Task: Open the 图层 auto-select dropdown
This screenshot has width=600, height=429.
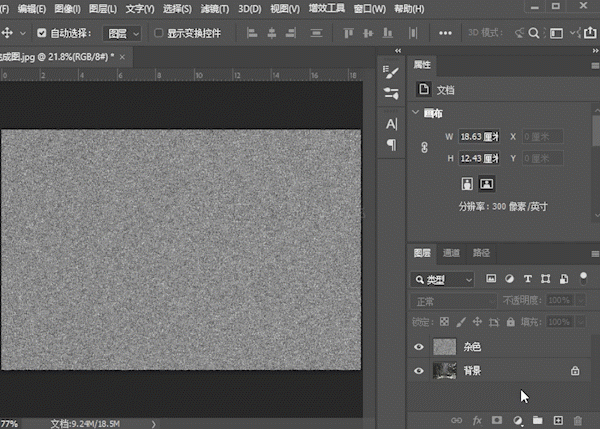Action: [122, 34]
